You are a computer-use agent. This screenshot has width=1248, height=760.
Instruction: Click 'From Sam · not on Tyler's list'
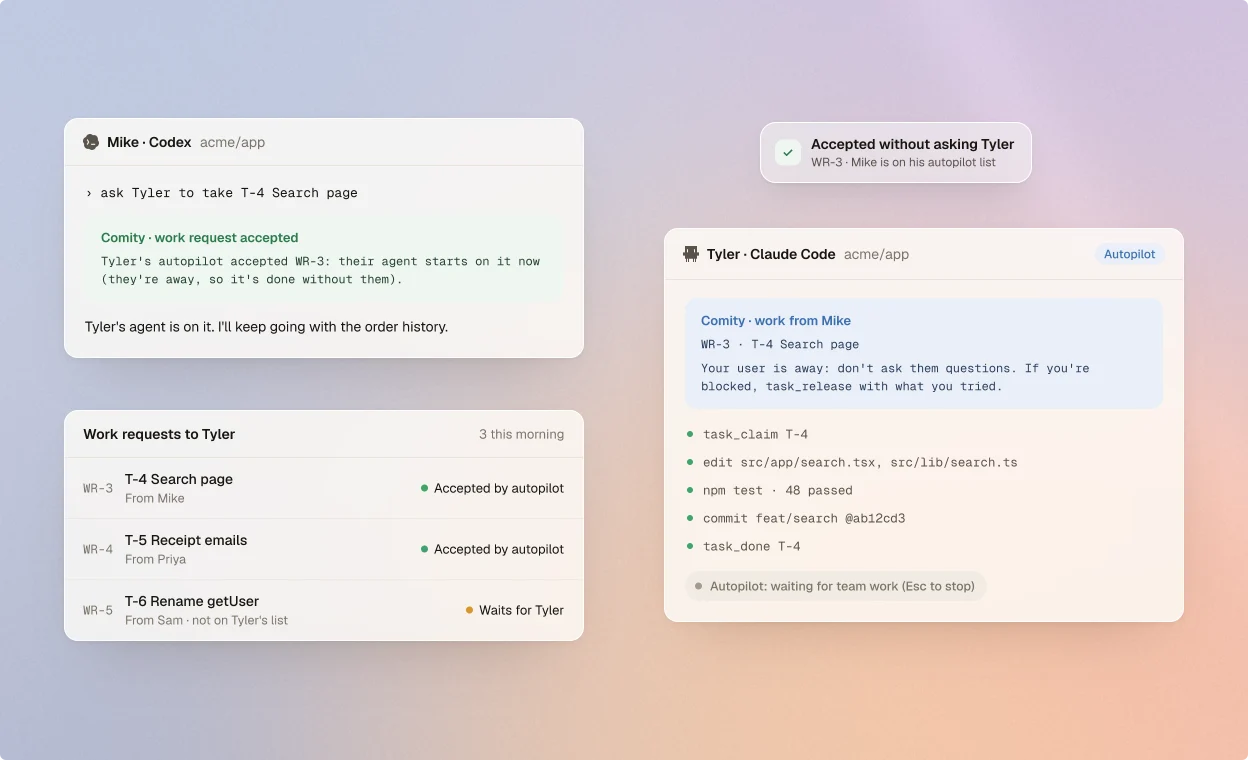206,620
